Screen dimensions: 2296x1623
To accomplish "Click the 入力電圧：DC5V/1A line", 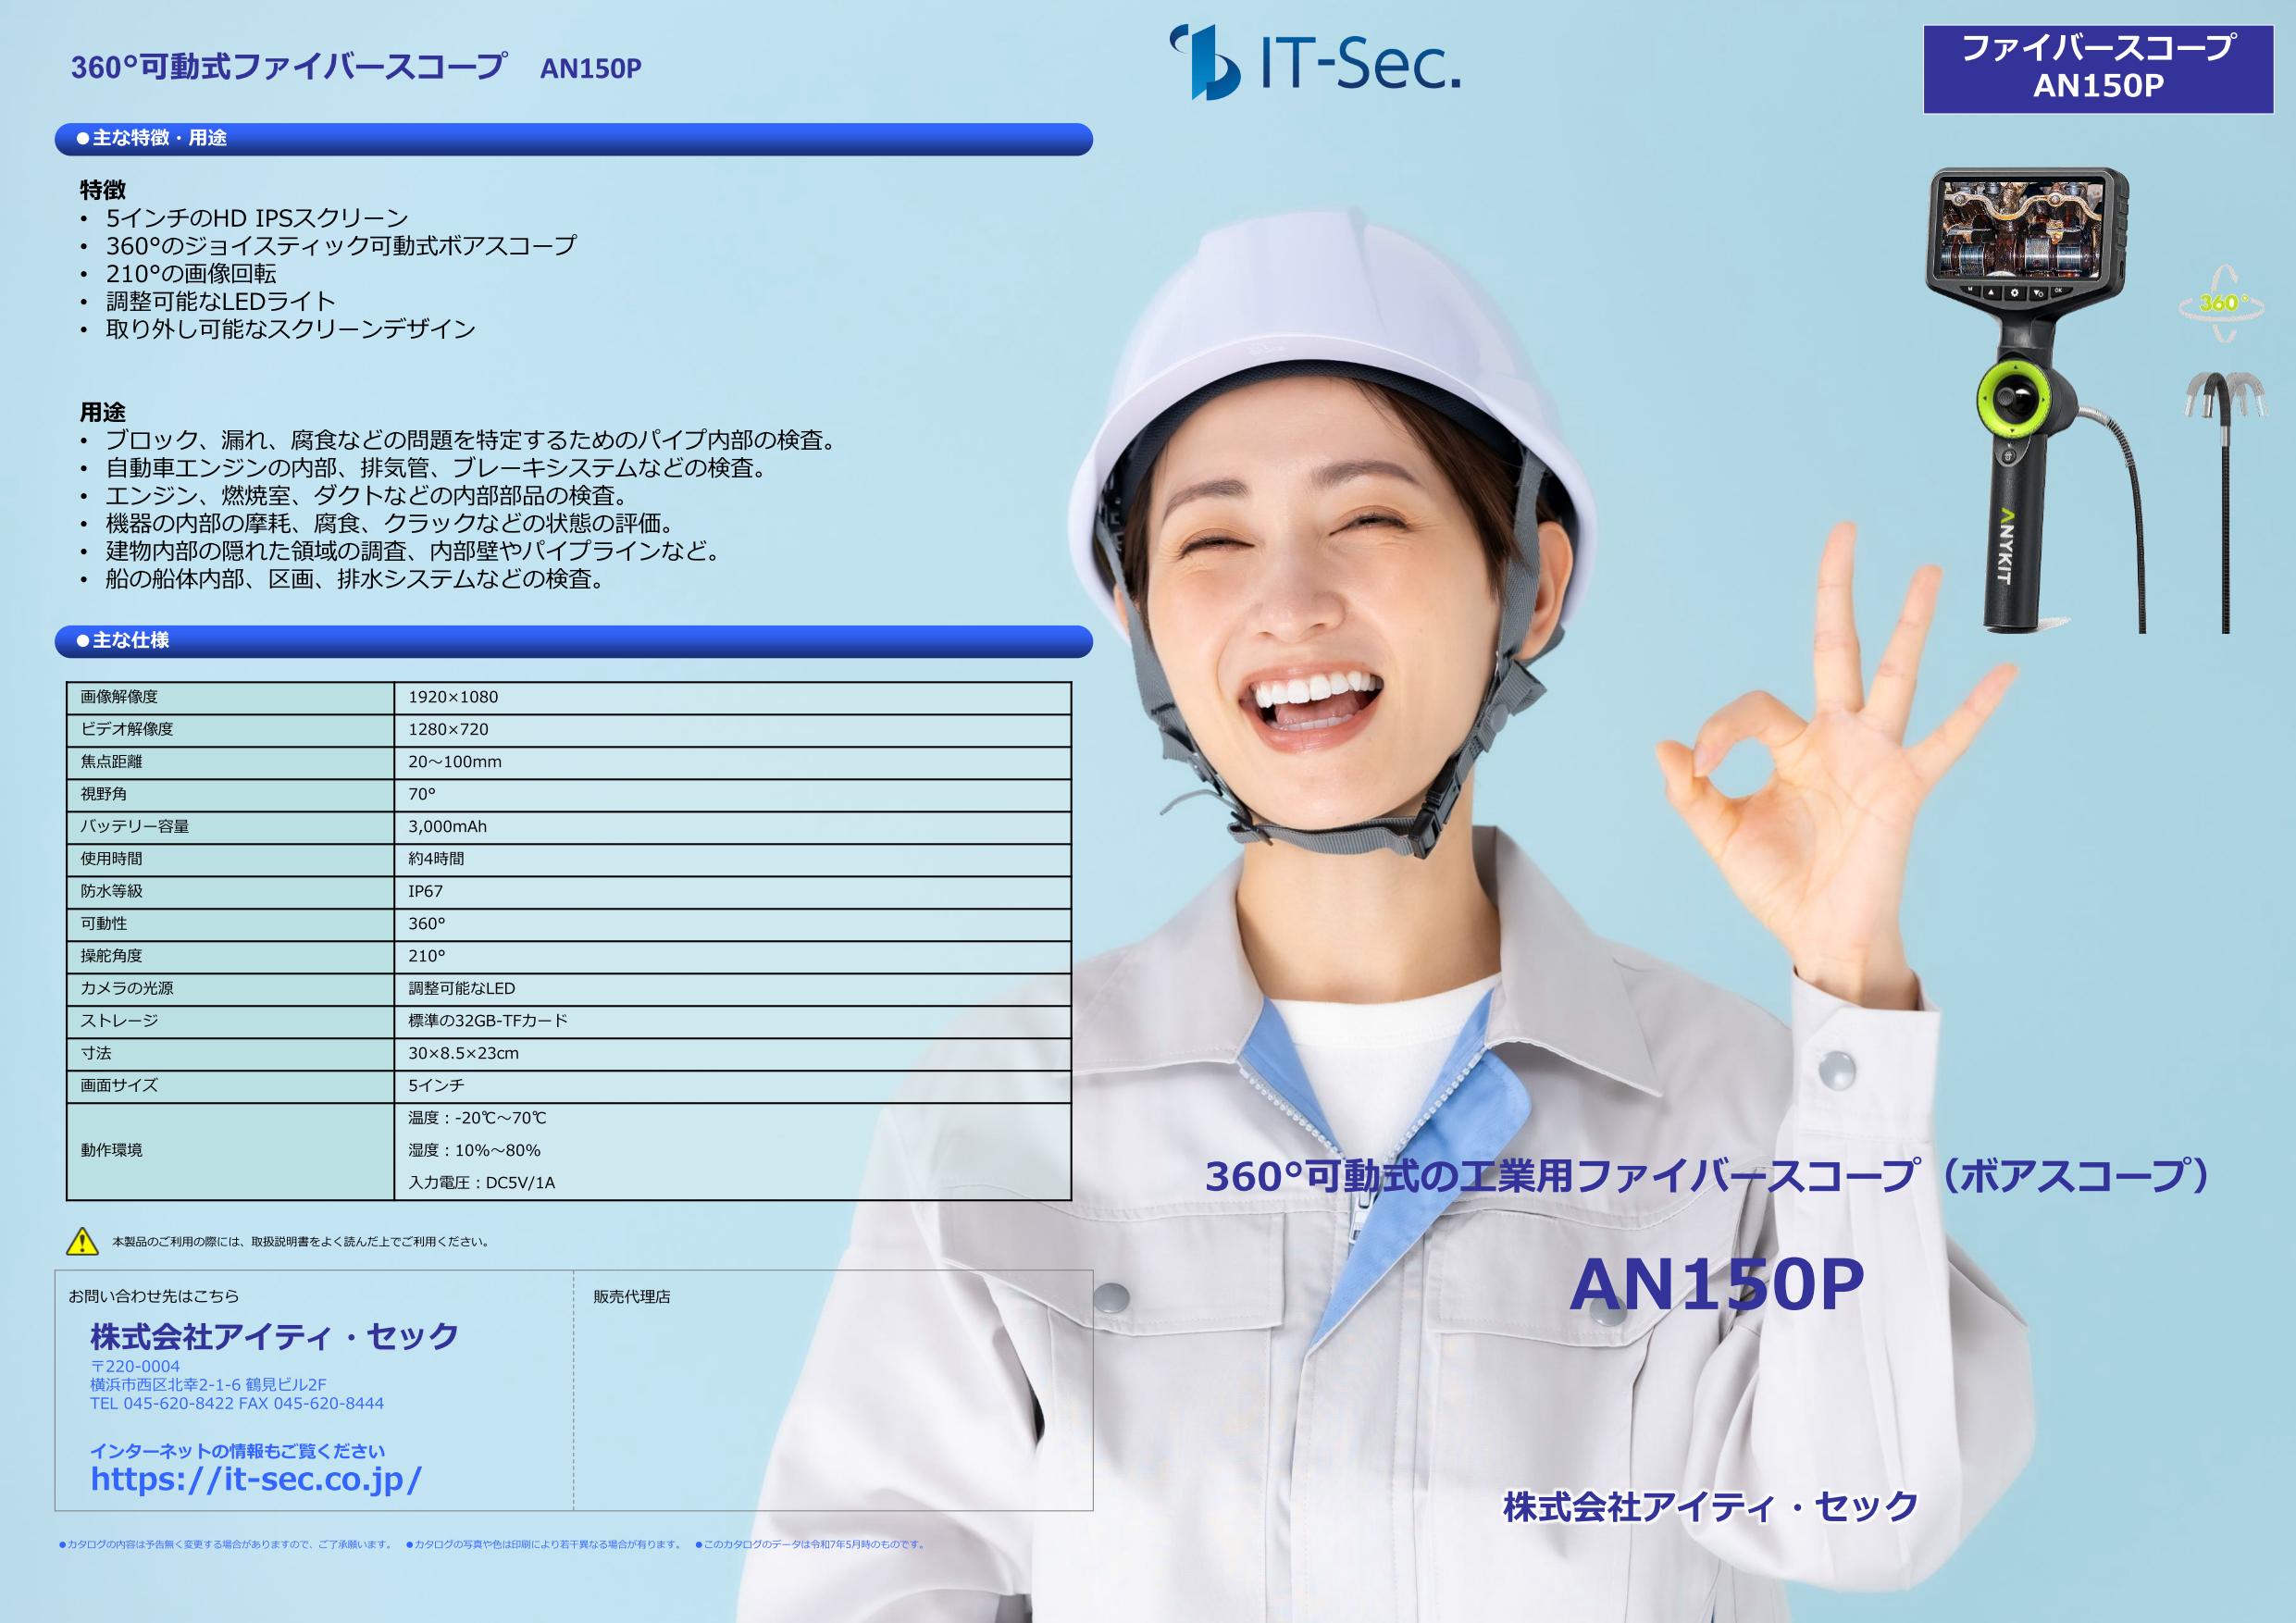I will click(x=481, y=1182).
